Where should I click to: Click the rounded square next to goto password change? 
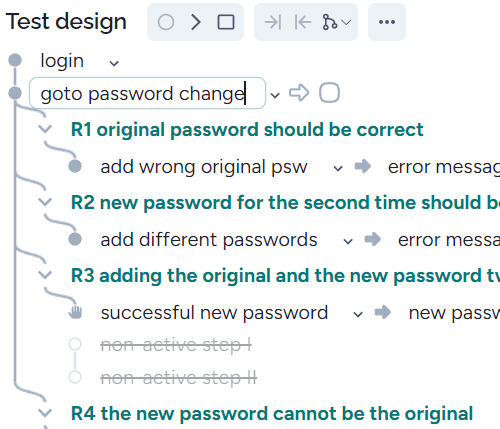point(329,93)
